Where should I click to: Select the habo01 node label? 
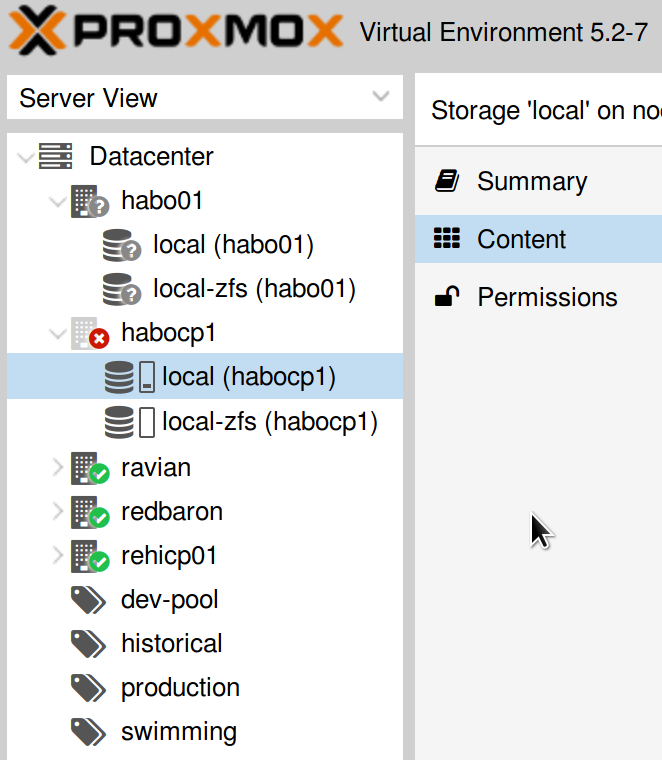pyautogui.click(x=162, y=201)
